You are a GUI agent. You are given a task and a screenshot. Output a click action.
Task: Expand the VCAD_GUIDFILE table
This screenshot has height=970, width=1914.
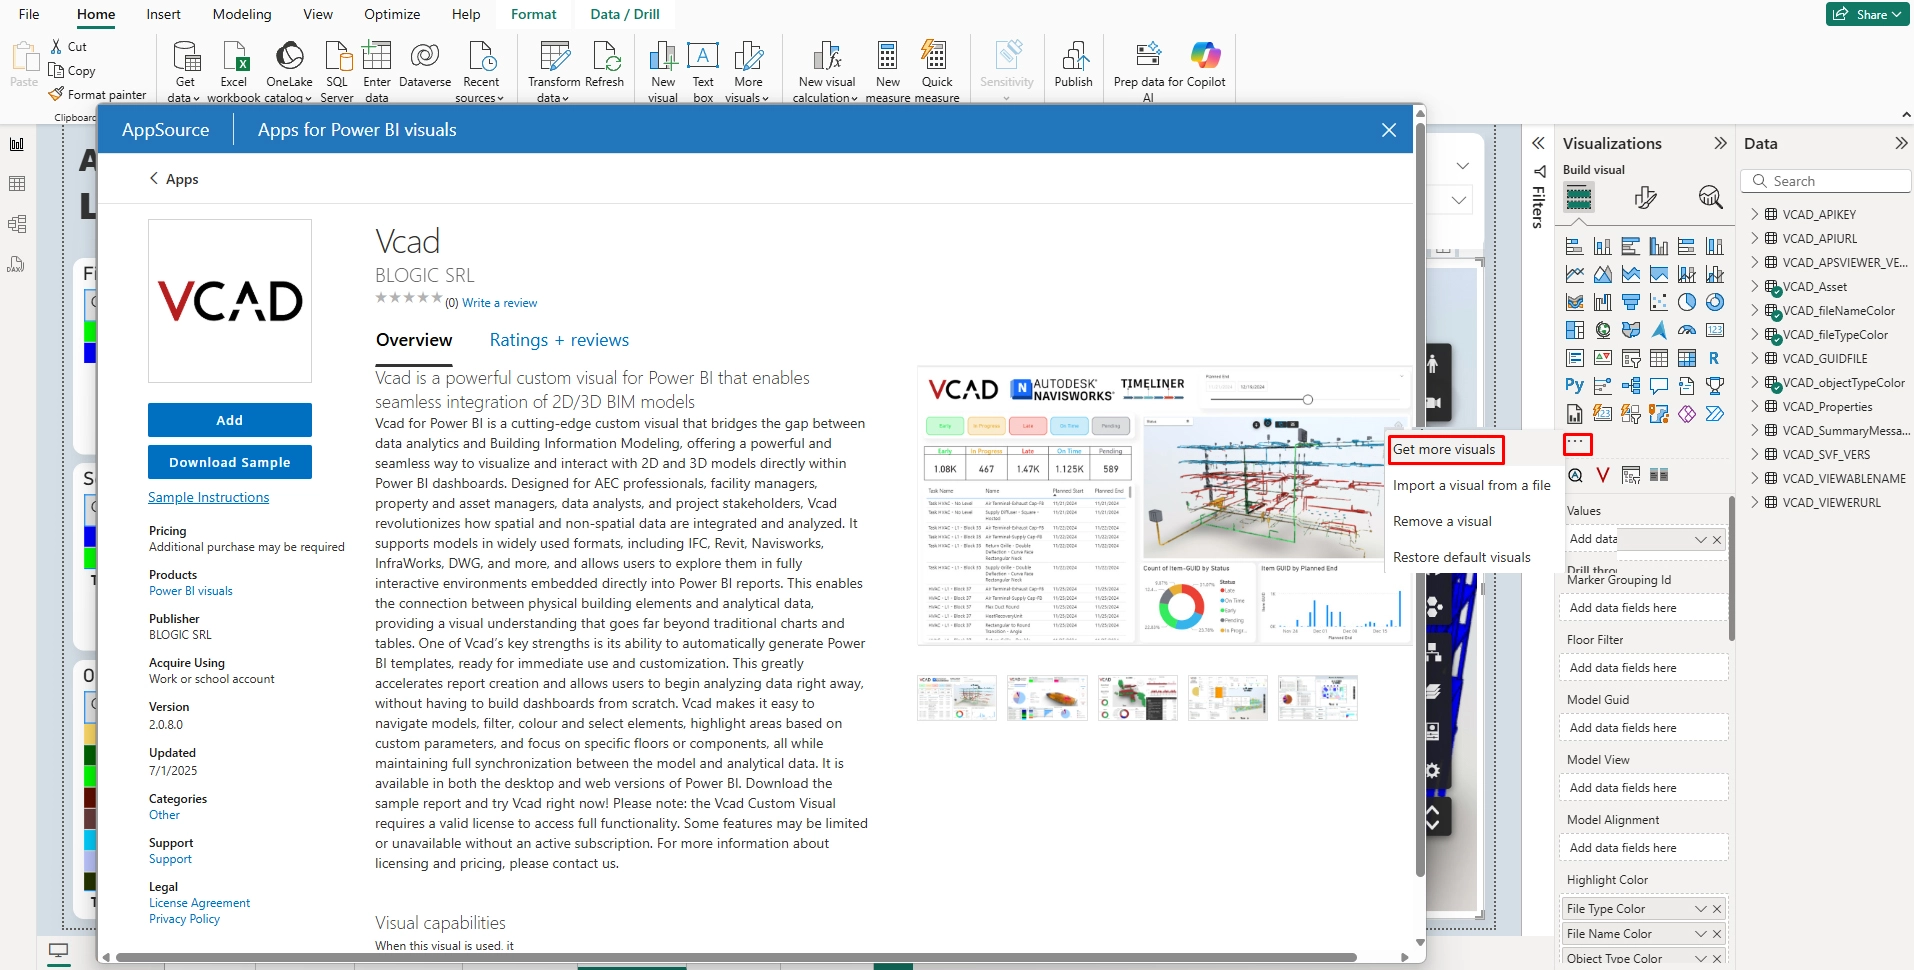click(1754, 358)
